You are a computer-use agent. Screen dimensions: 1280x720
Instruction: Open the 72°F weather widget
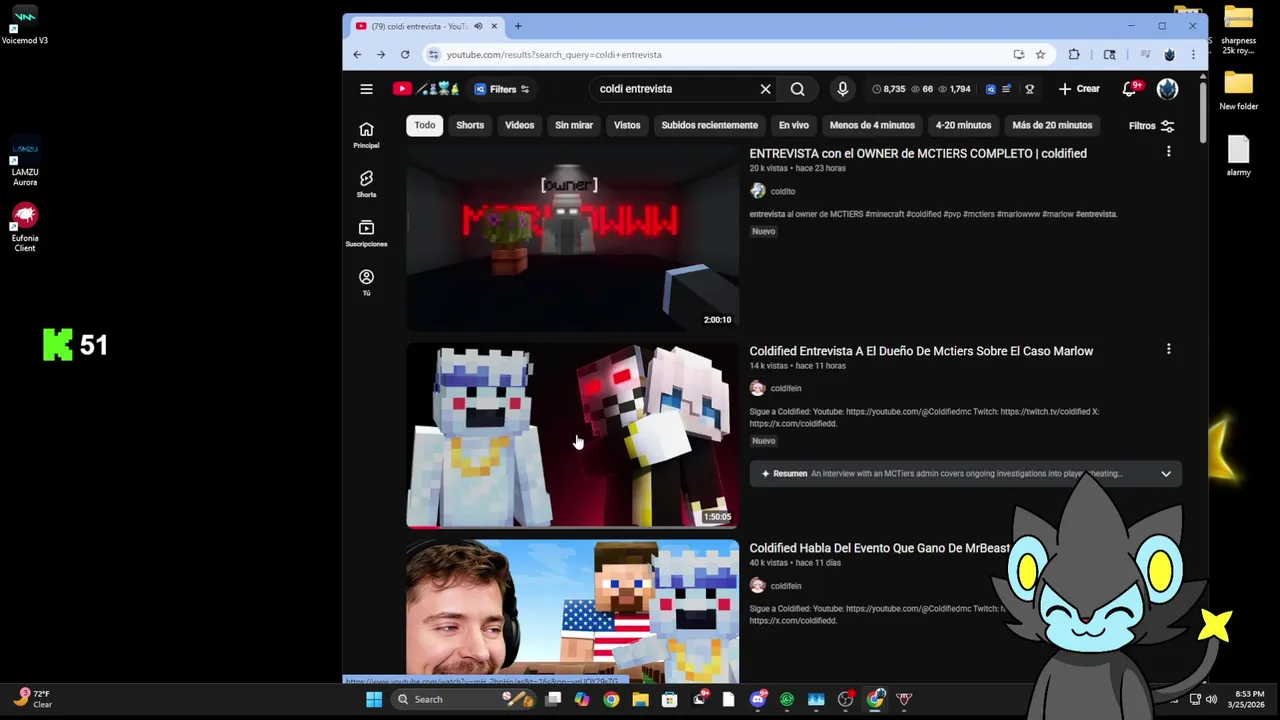pyautogui.click(x=33, y=699)
